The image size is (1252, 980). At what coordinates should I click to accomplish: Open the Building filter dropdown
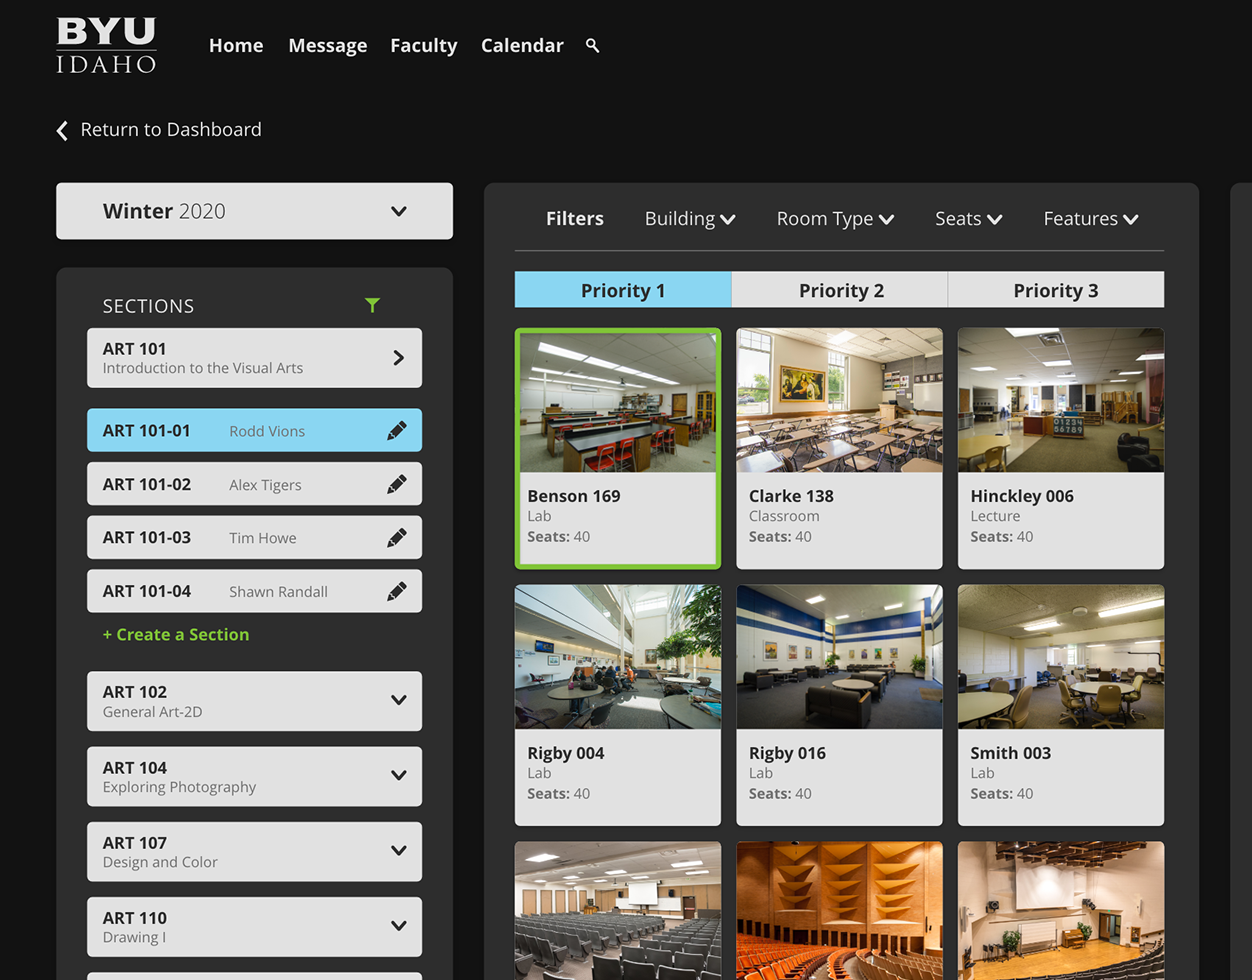tap(690, 219)
